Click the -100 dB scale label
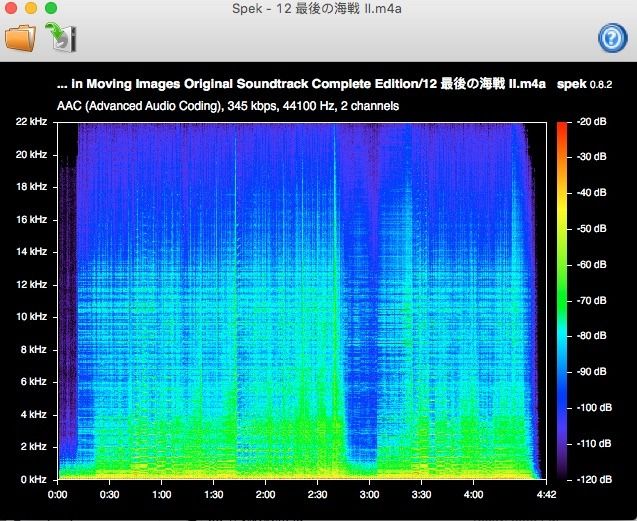The height and width of the screenshot is (521, 637). click(594, 408)
